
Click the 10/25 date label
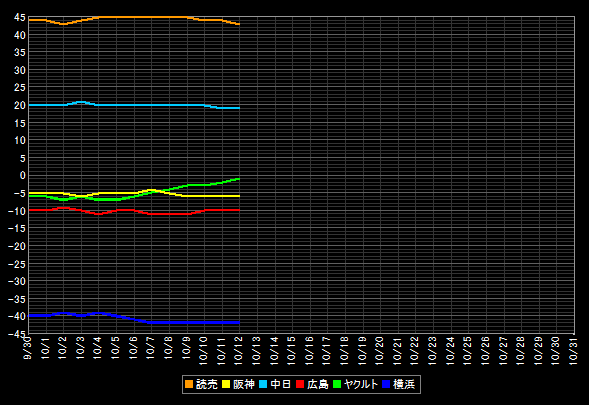467,350
